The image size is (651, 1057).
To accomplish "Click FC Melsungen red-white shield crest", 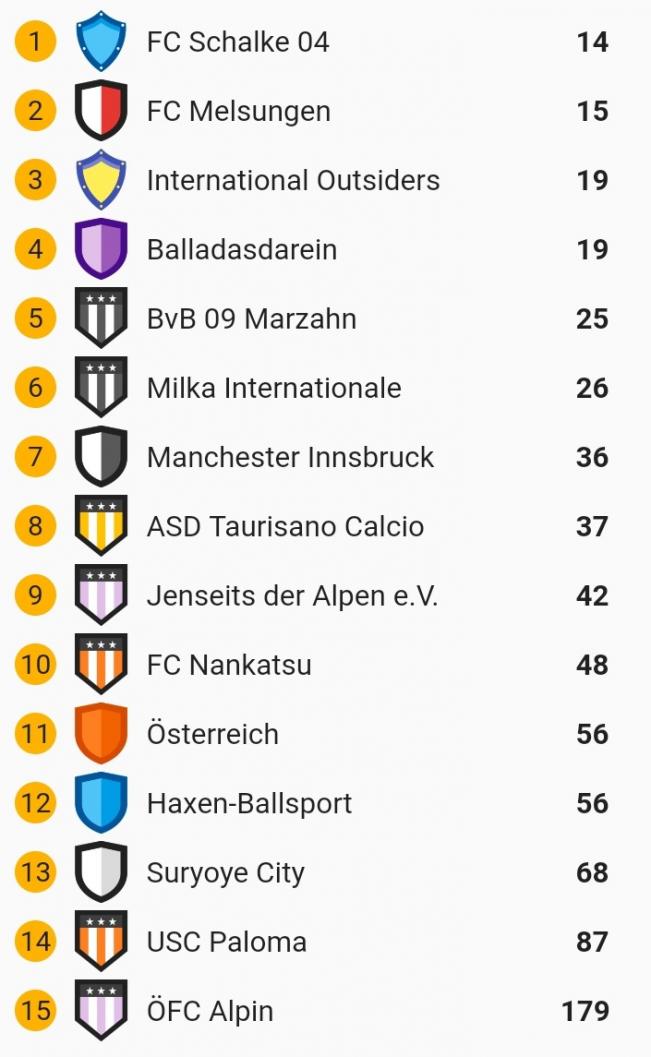I will click(101, 110).
